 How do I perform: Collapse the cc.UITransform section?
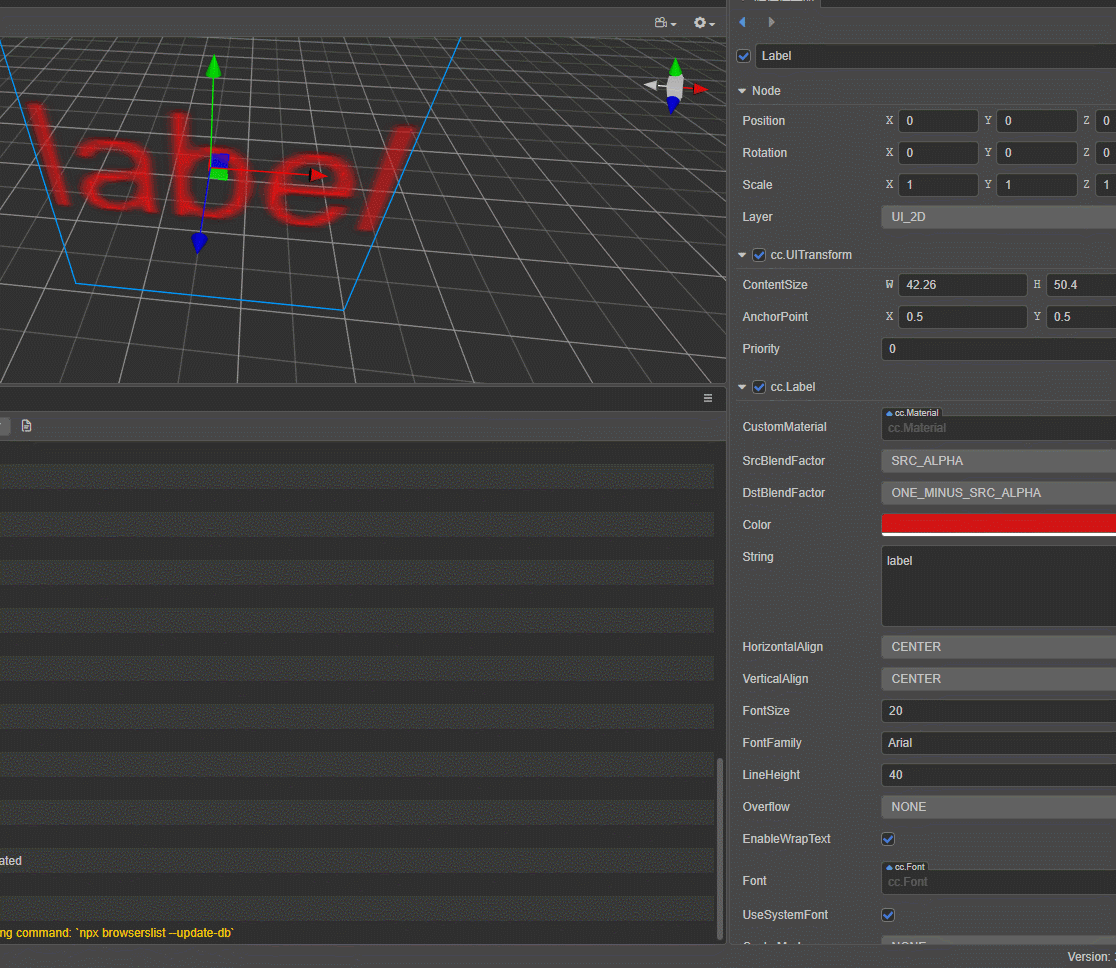click(742, 255)
